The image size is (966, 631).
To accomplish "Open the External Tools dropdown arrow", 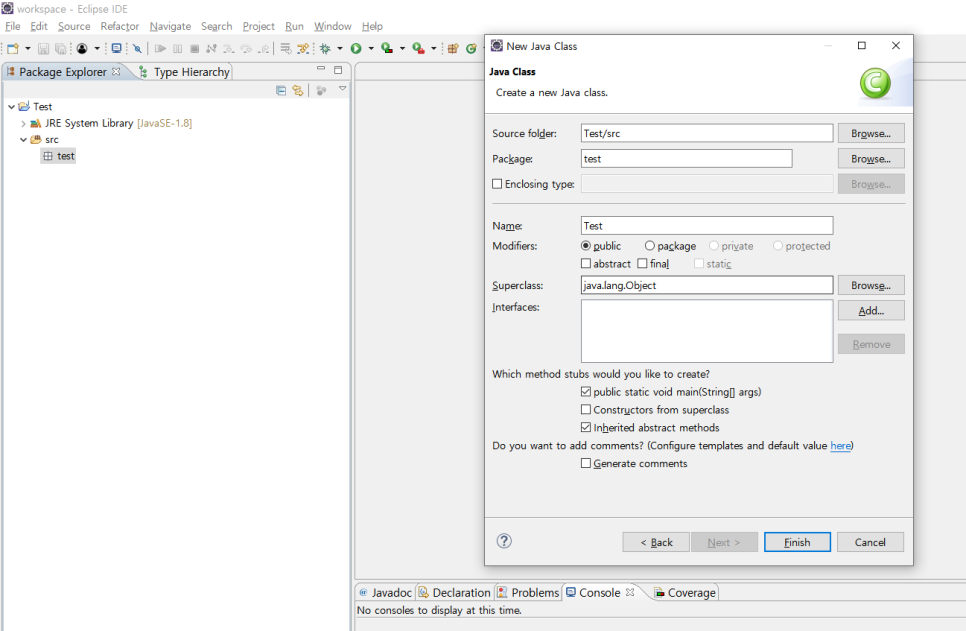I will pyautogui.click(x=434, y=49).
